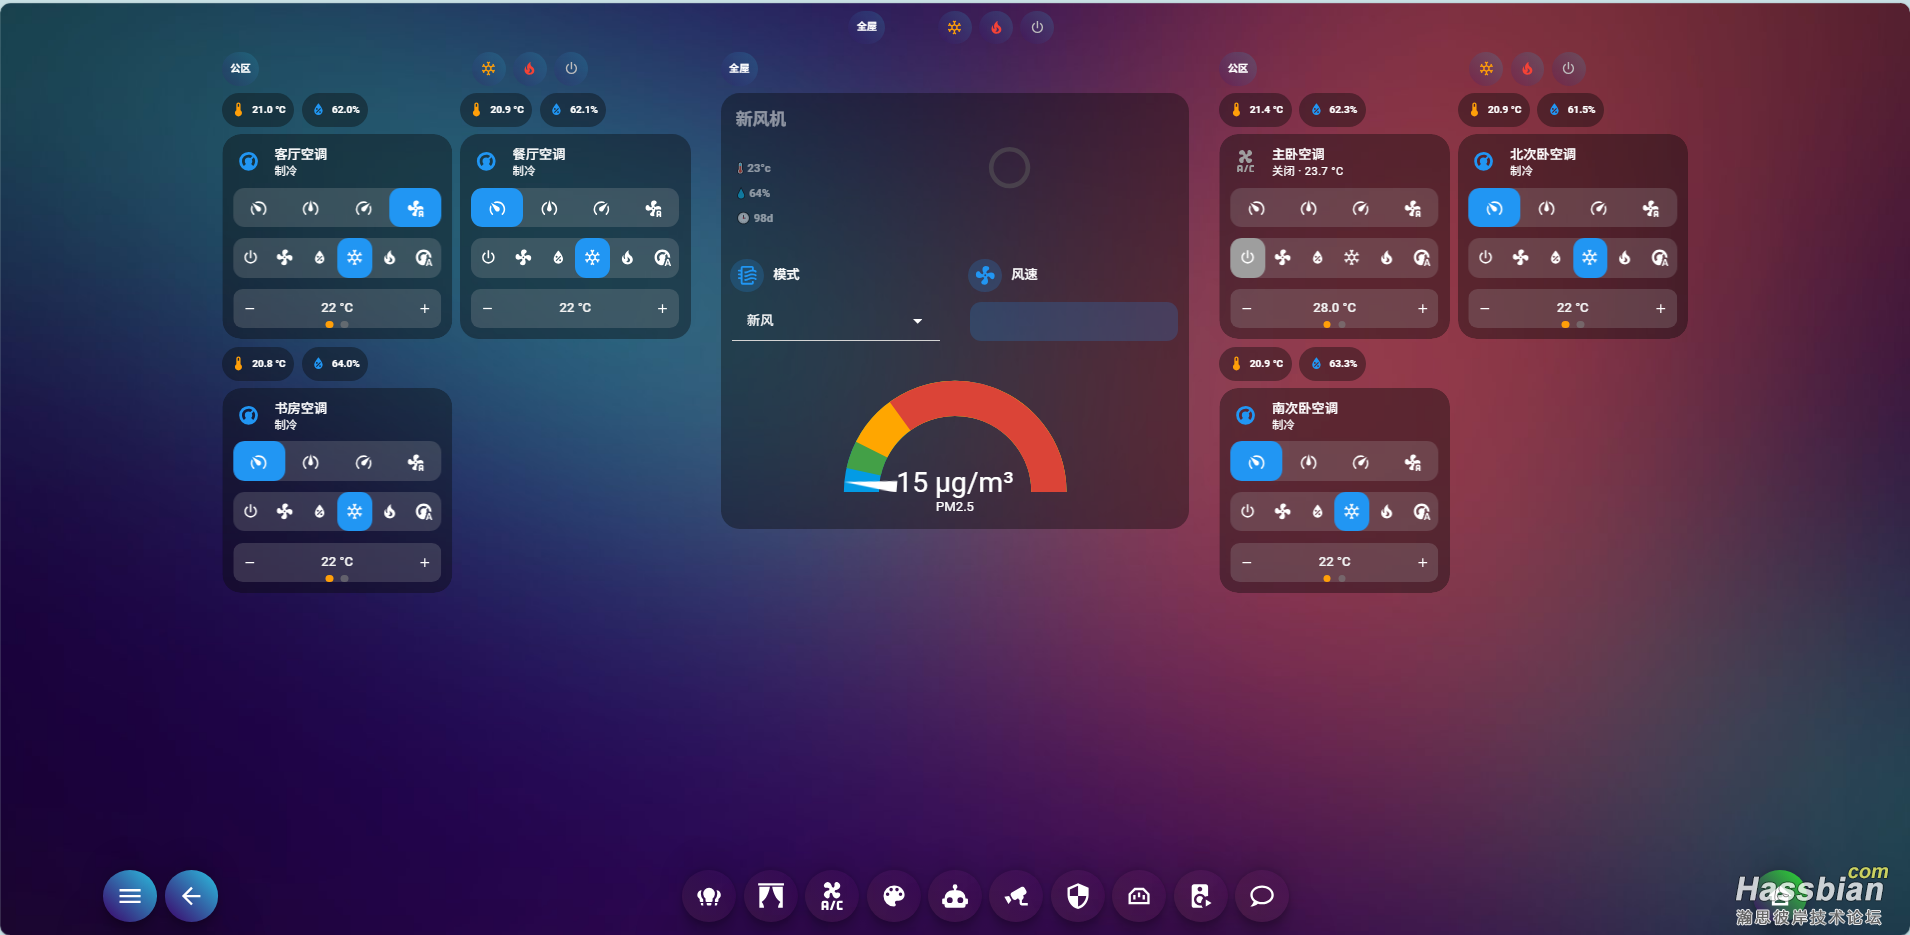Viewport: 1910px width, 935px height.
Task: Click the blue back arrow button
Action: click(191, 896)
